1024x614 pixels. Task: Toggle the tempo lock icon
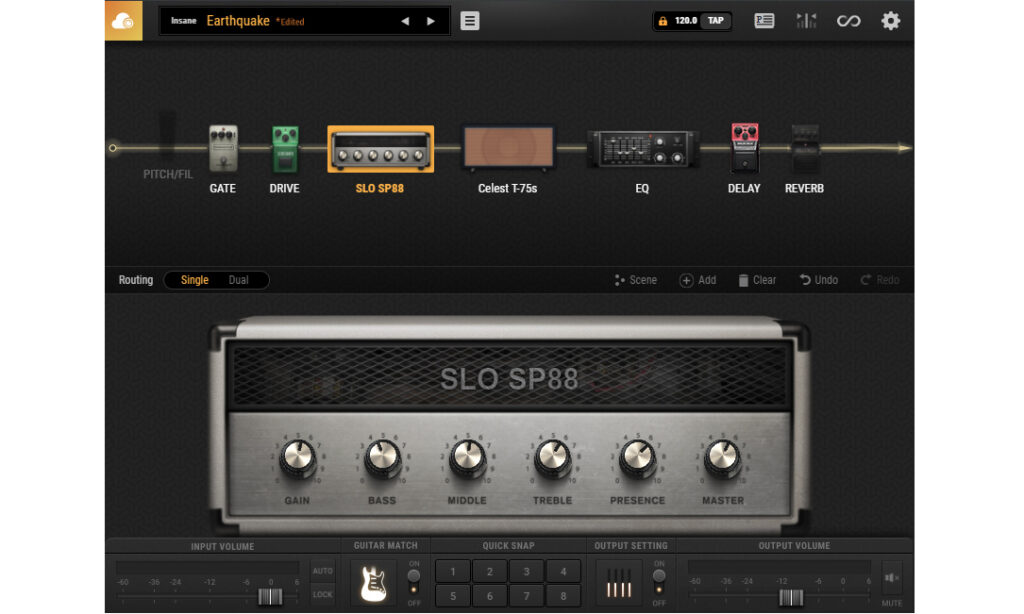click(663, 21)
